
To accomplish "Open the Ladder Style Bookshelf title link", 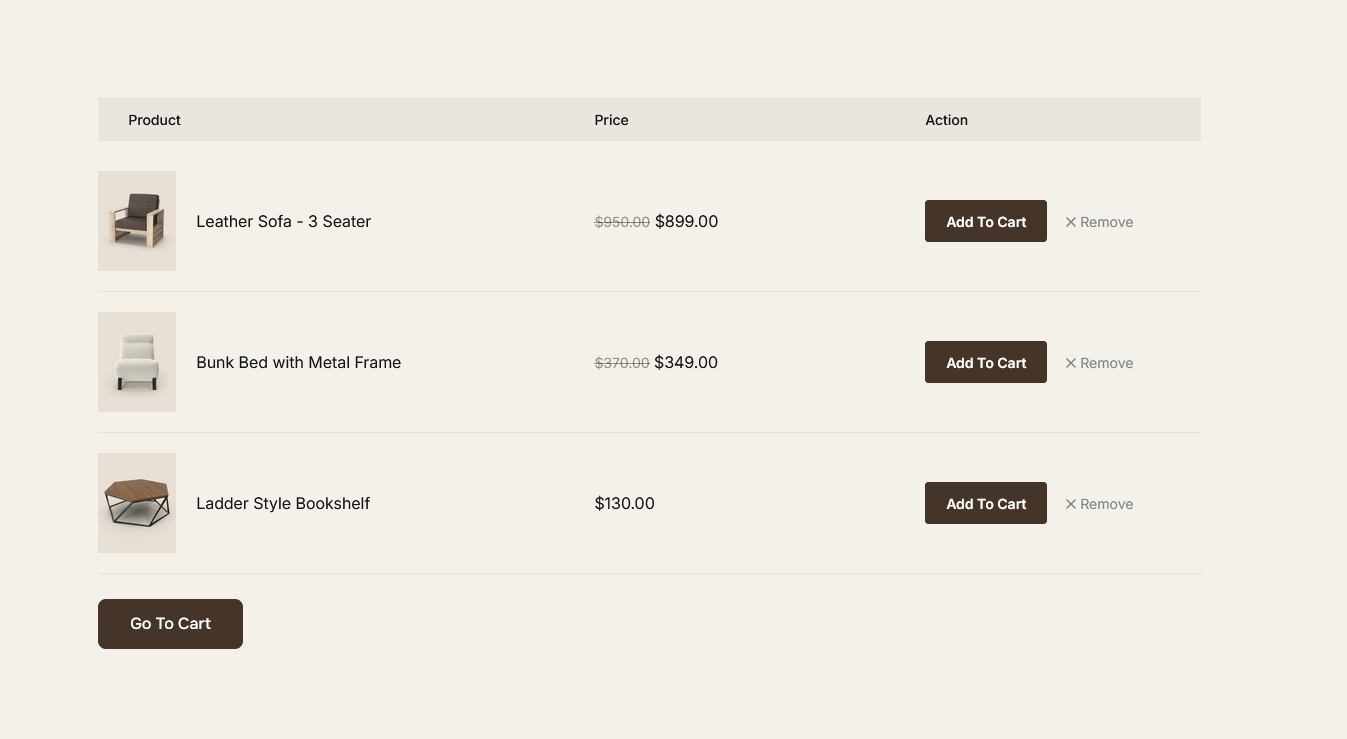I will [283, 503].
